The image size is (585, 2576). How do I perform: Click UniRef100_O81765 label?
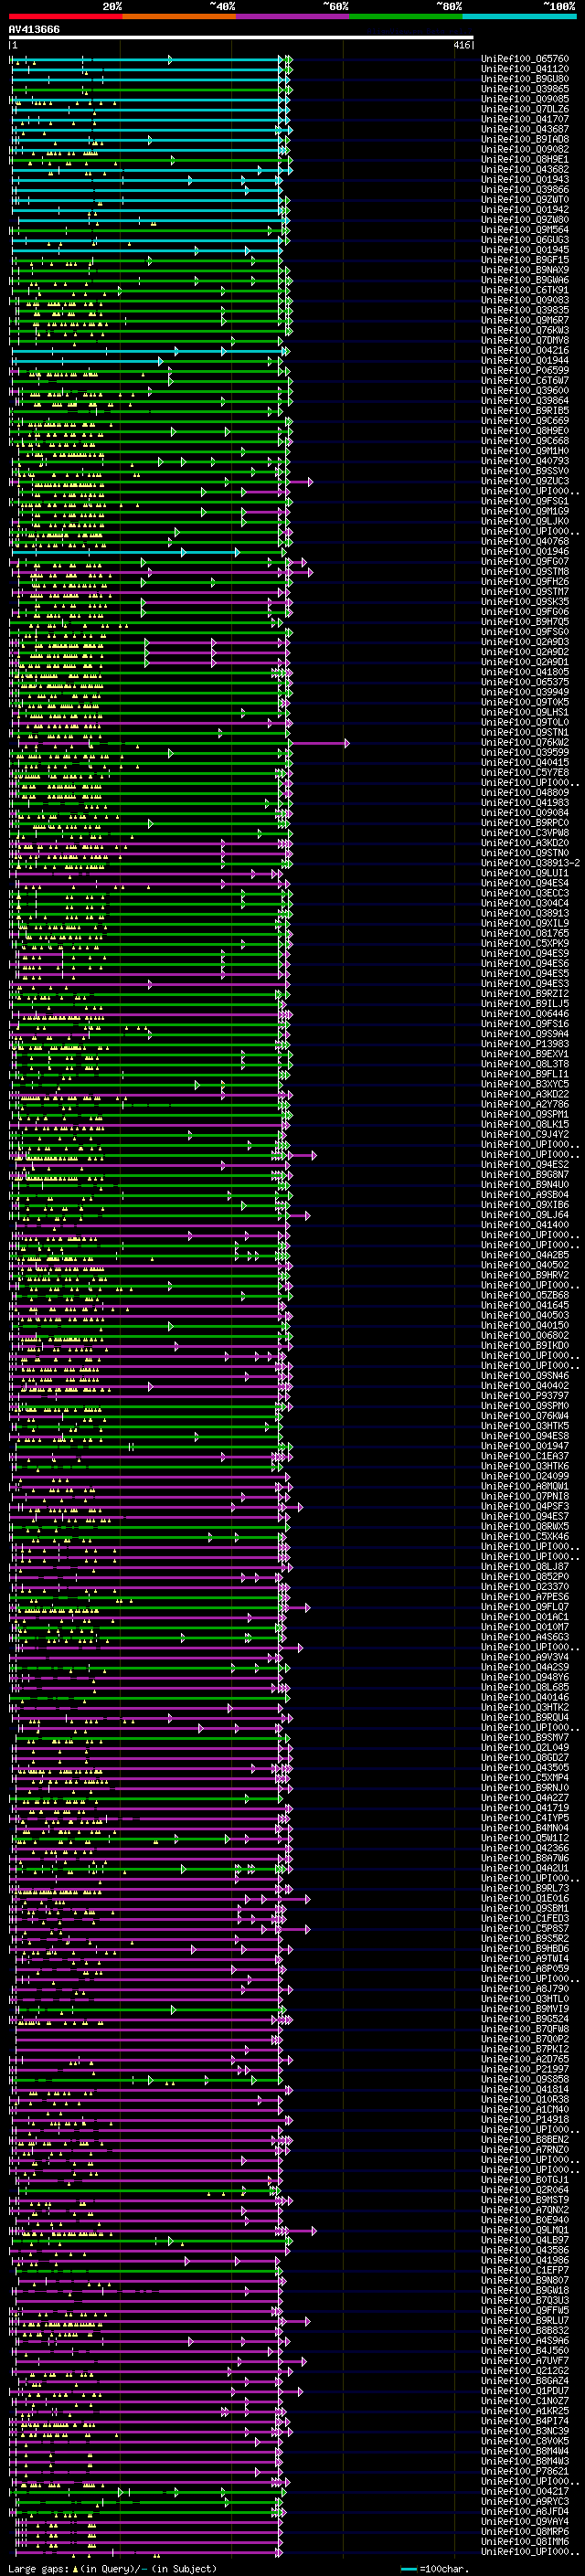tap(525, 933)
